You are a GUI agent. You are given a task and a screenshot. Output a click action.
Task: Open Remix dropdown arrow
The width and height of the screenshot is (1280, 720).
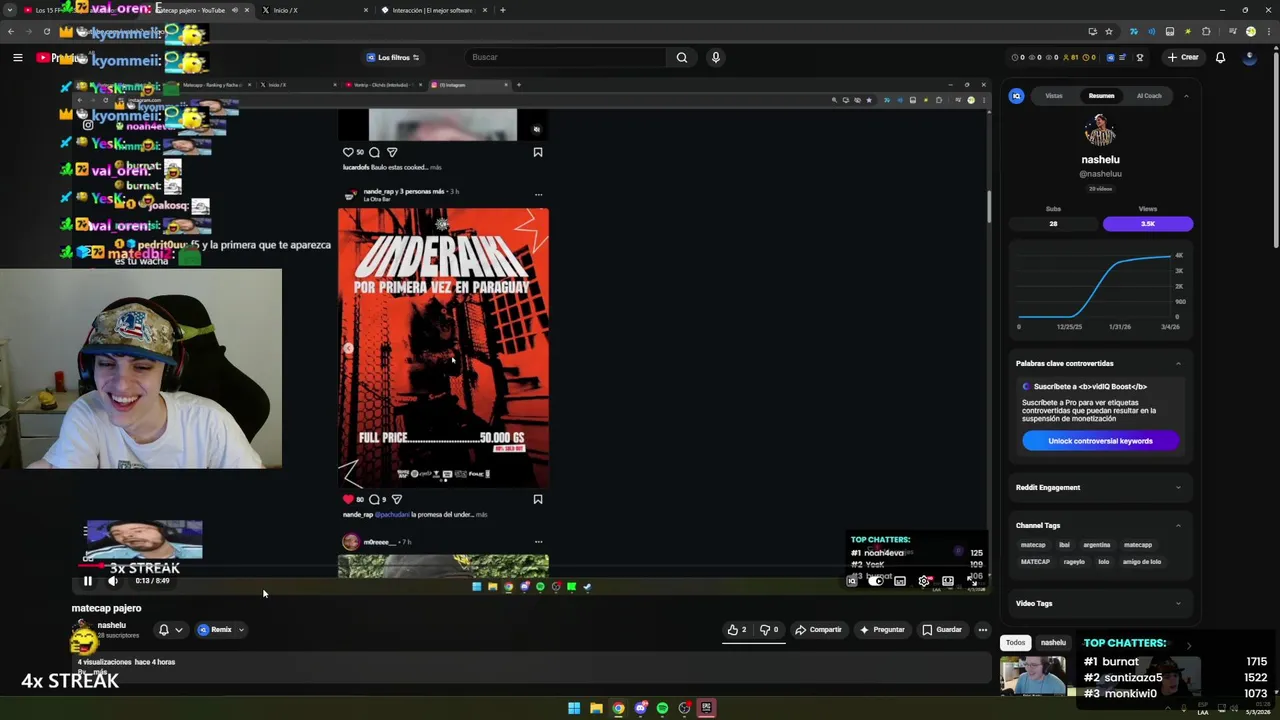[241, 630]
